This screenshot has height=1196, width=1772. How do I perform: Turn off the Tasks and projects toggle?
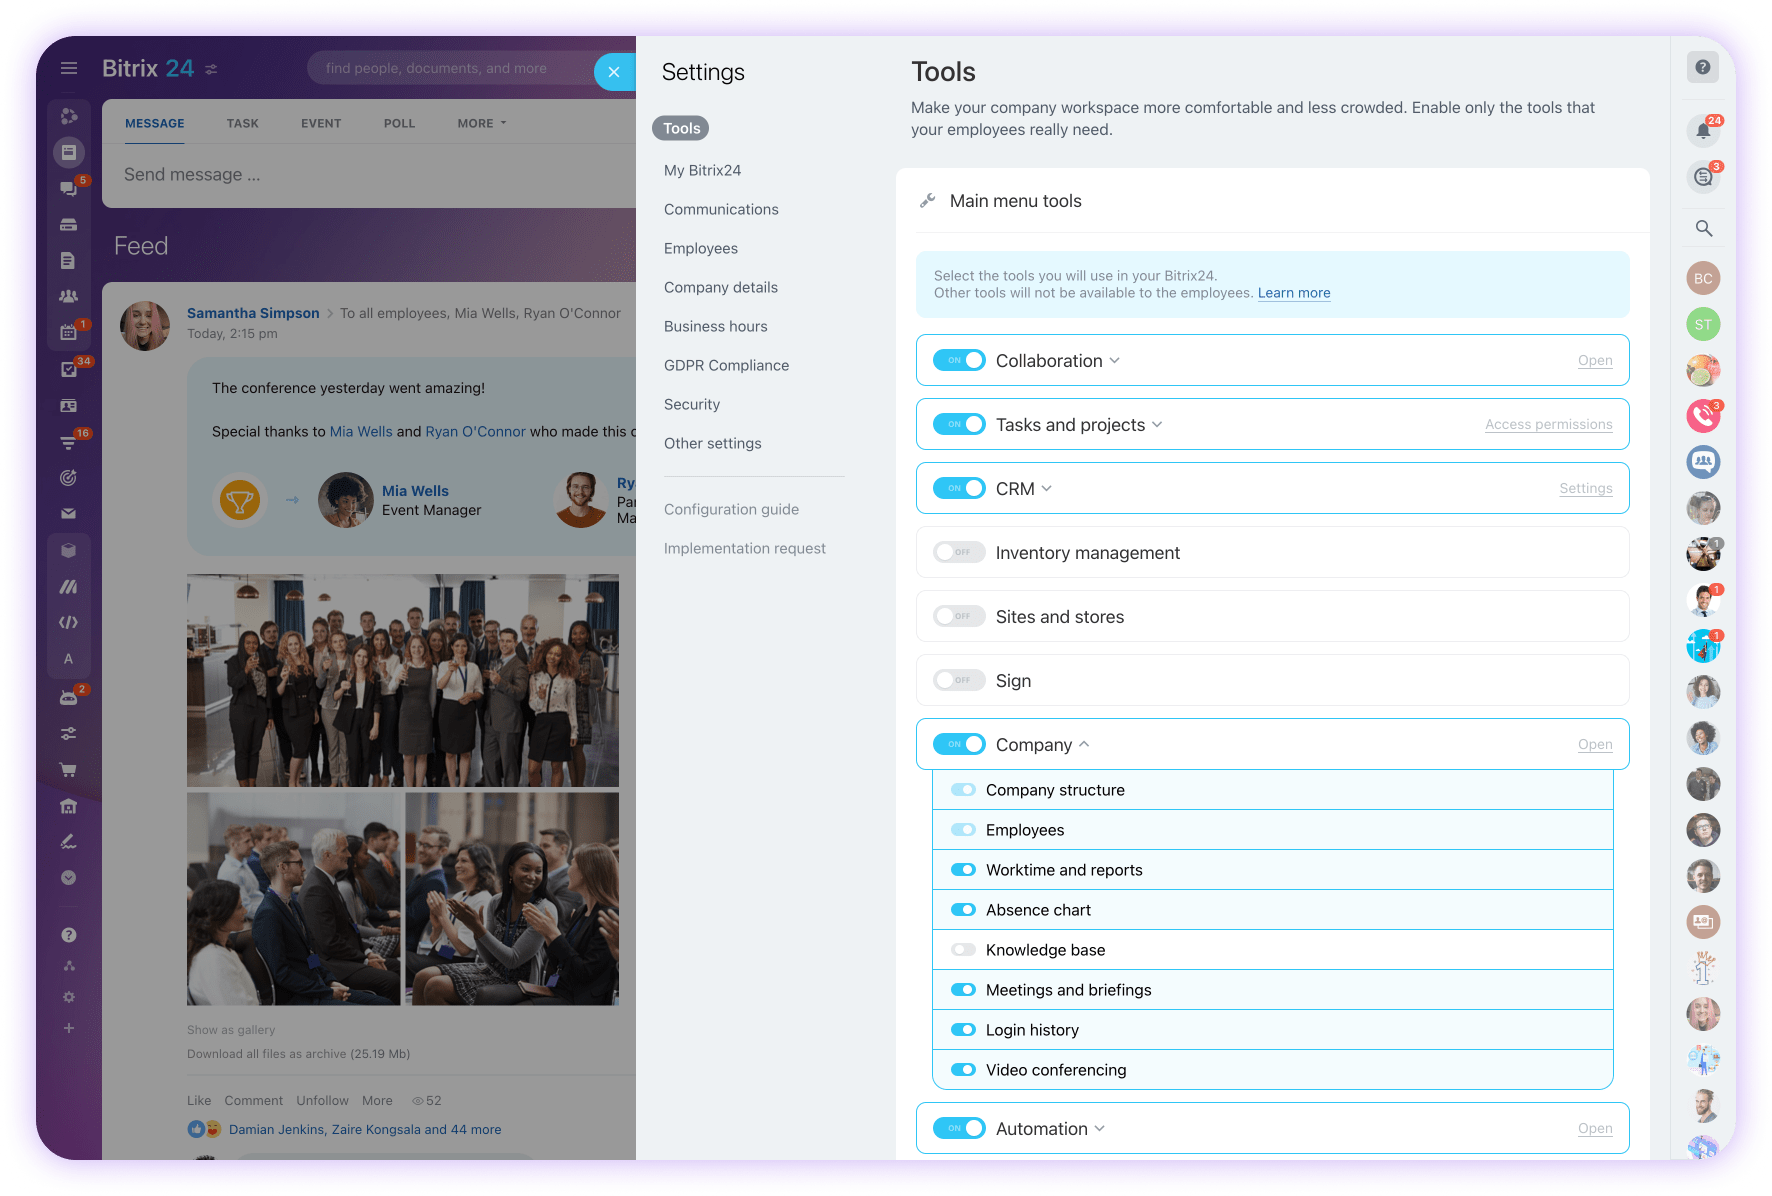959,424
